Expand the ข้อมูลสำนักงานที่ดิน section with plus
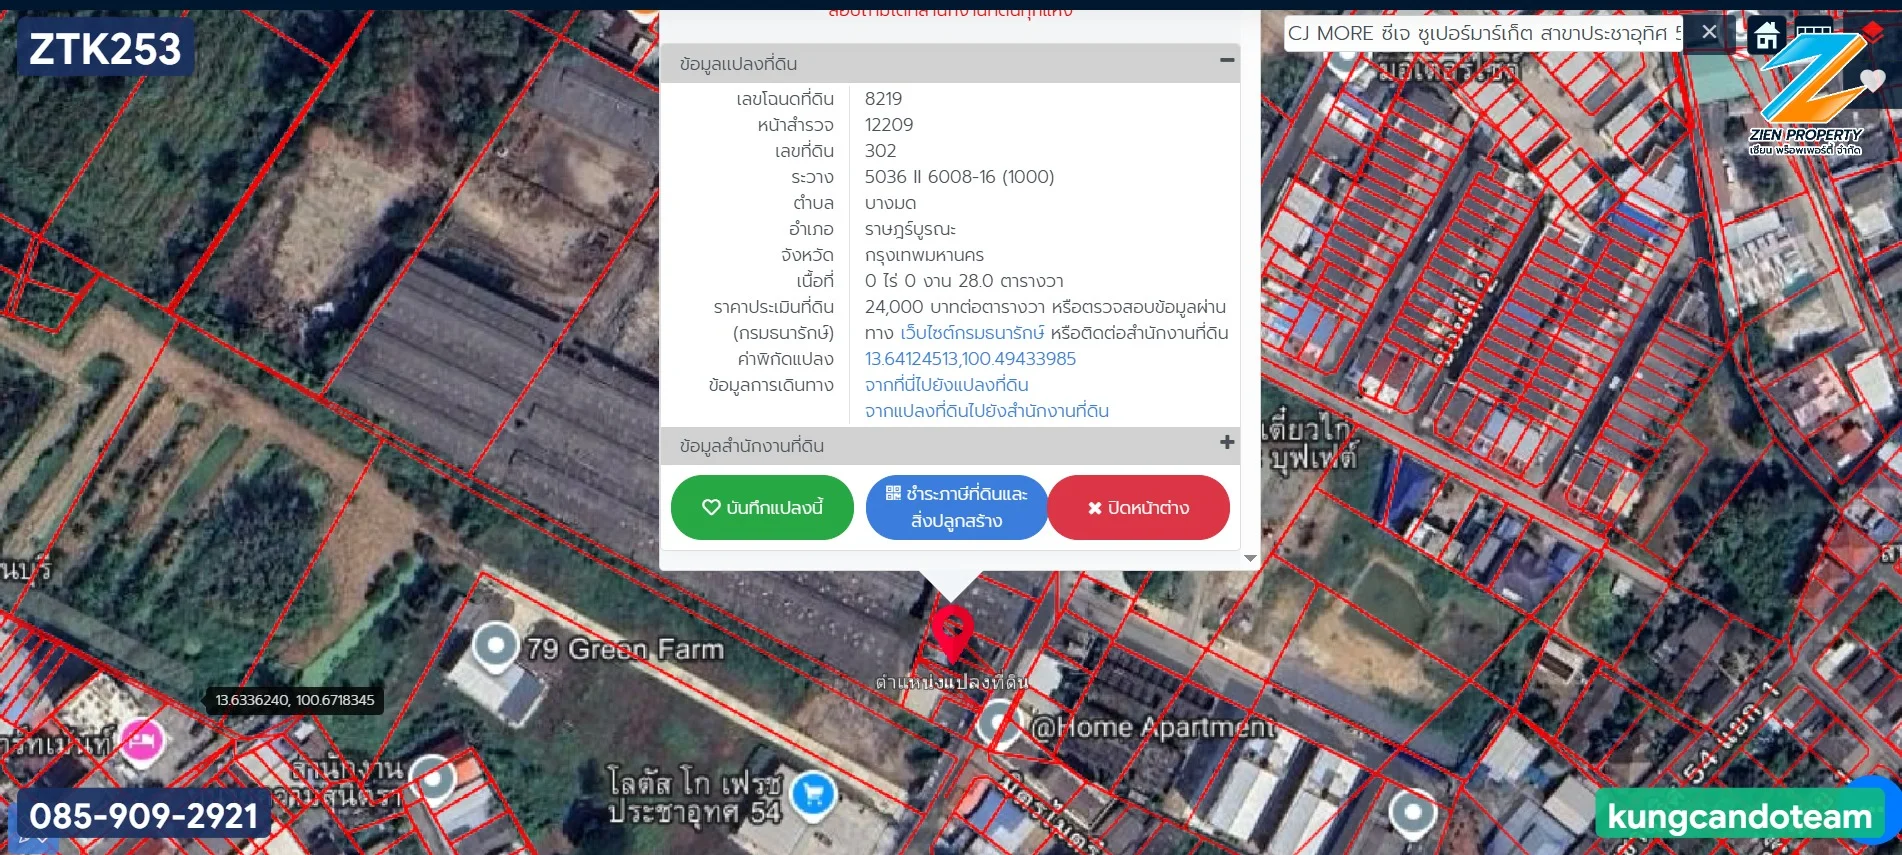The image size is (1902, 855). [x=1227, y=442]
